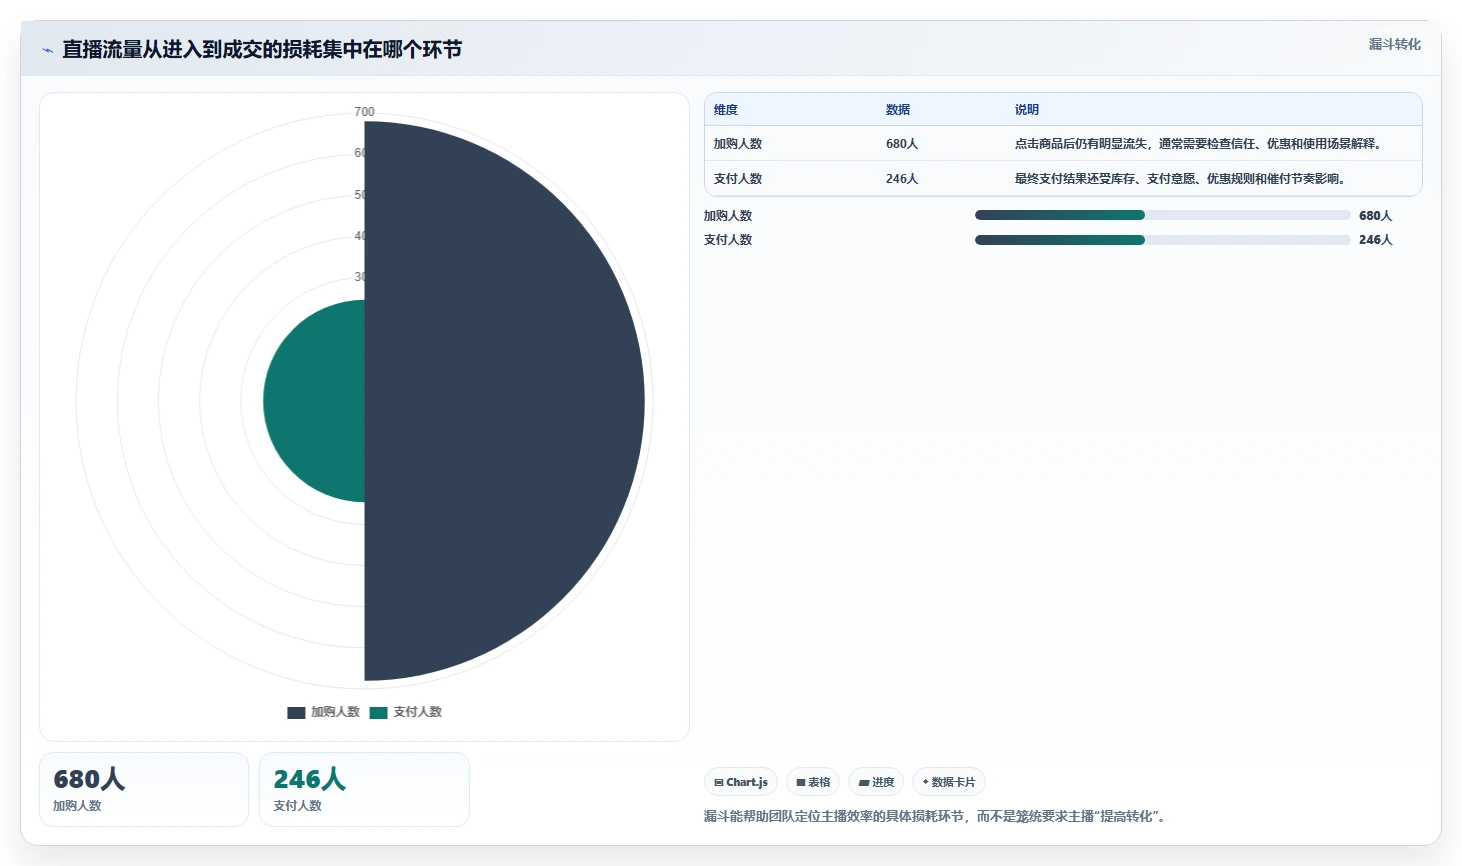This screenshot has width=1462, height=866.
Task: Click the teal half-circle chart segment
Action: click(x=314, y=401)
